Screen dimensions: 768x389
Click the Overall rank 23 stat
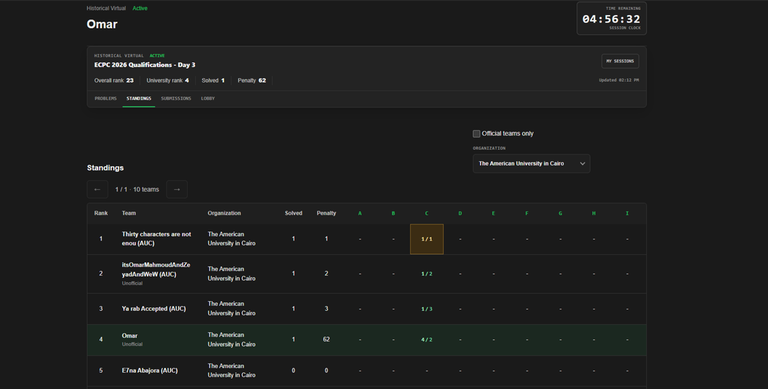(114, 80)
